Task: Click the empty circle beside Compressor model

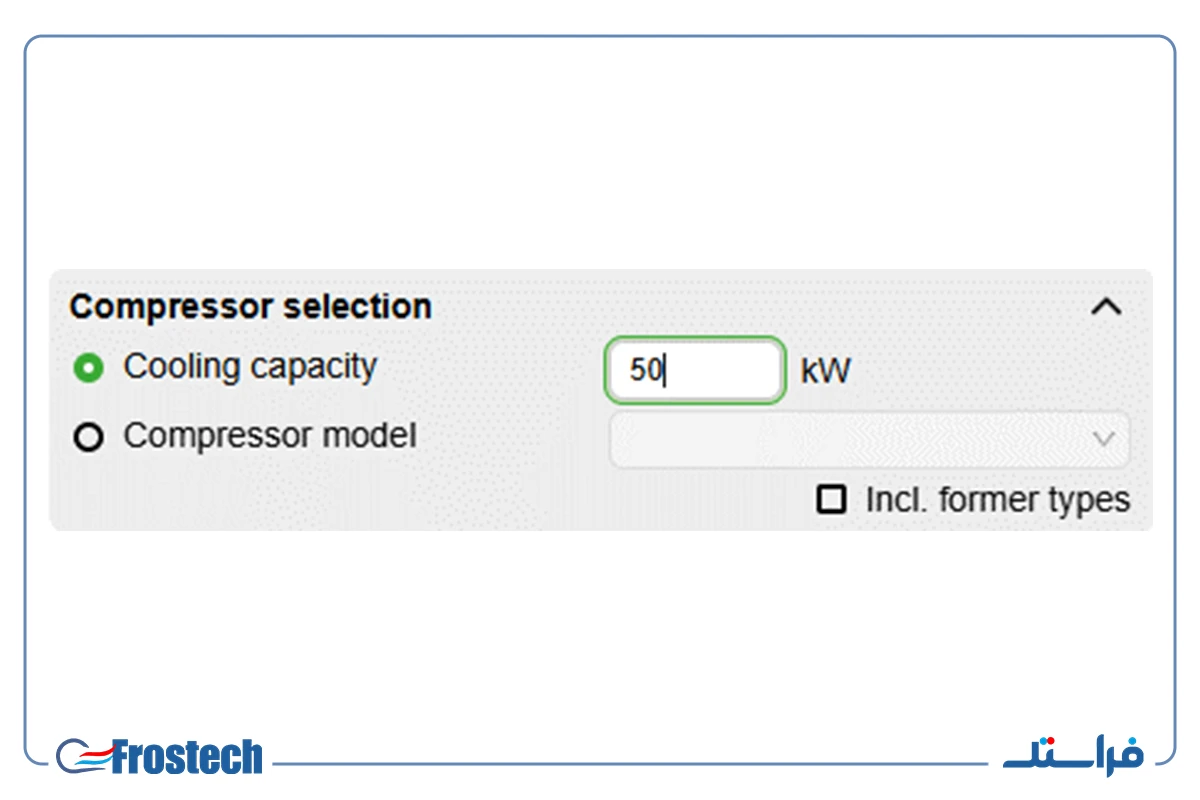Action: point(89,438)
